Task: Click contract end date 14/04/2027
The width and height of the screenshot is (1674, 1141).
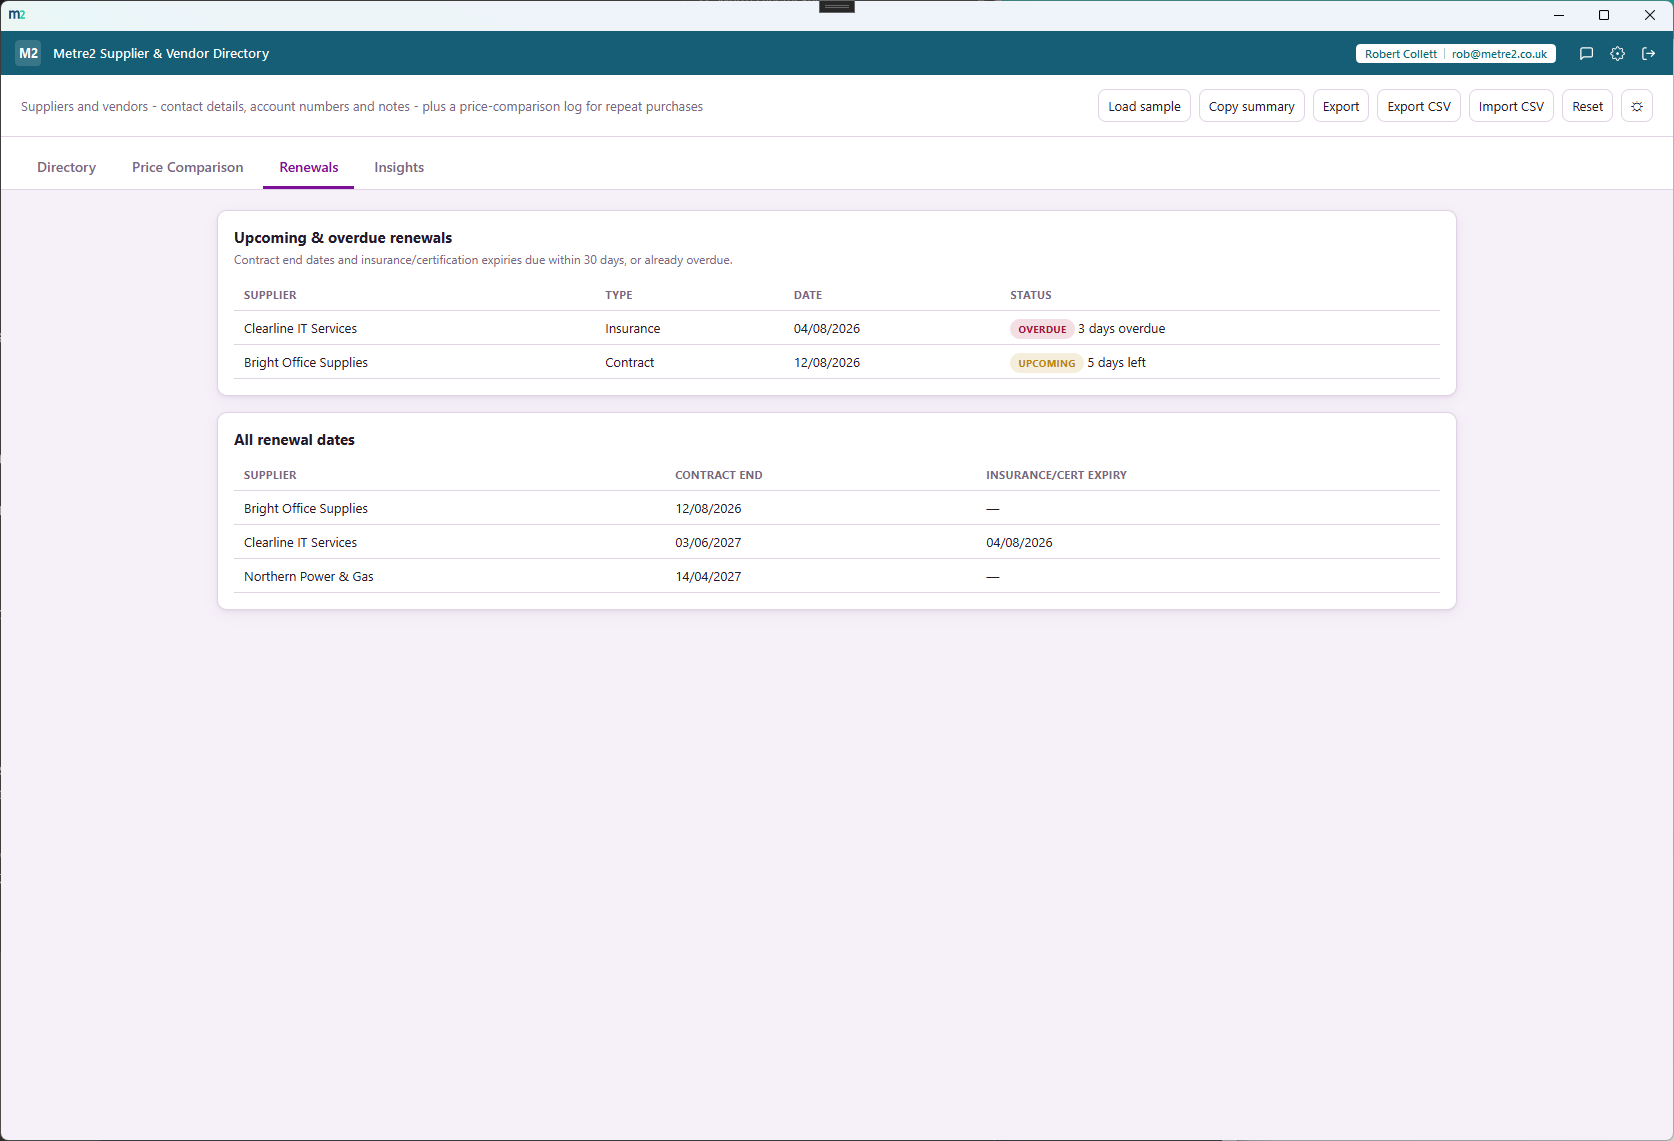Action: point(708,576)
